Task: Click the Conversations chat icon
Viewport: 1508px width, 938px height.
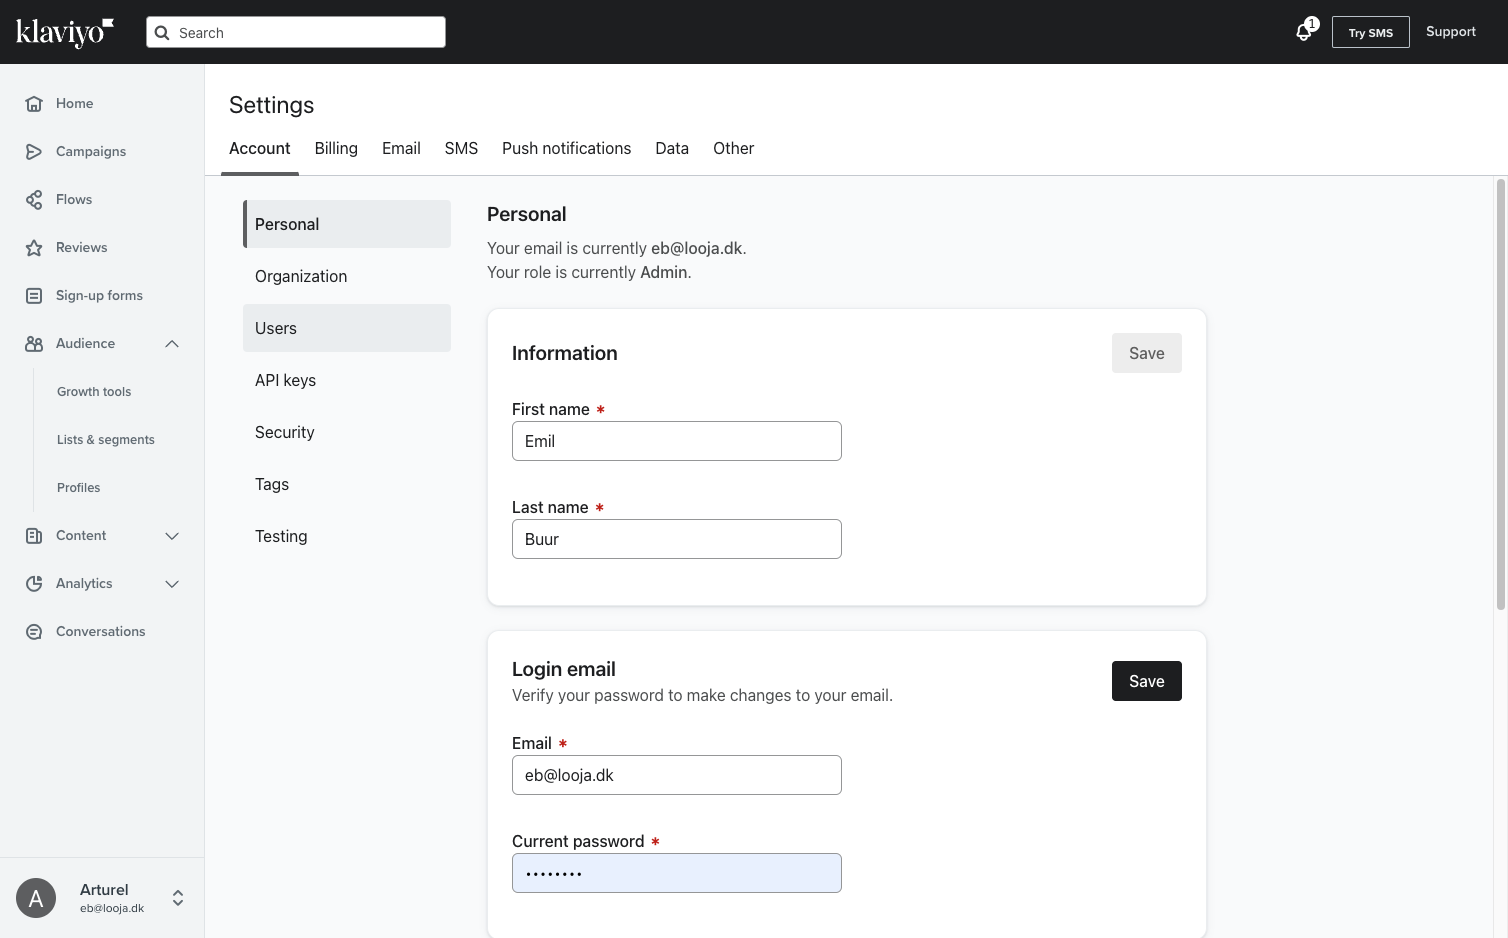Action: pos(34,632)
